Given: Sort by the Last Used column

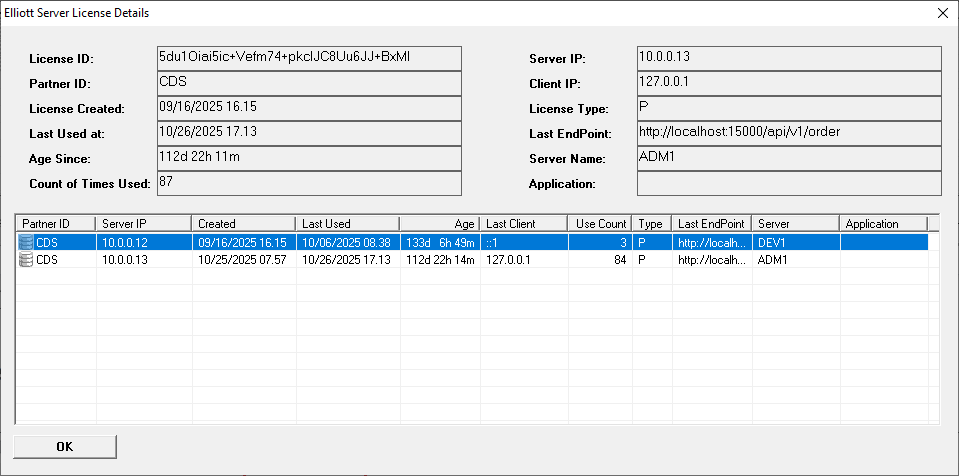Looking at the screenshot, I should (347, 224).
